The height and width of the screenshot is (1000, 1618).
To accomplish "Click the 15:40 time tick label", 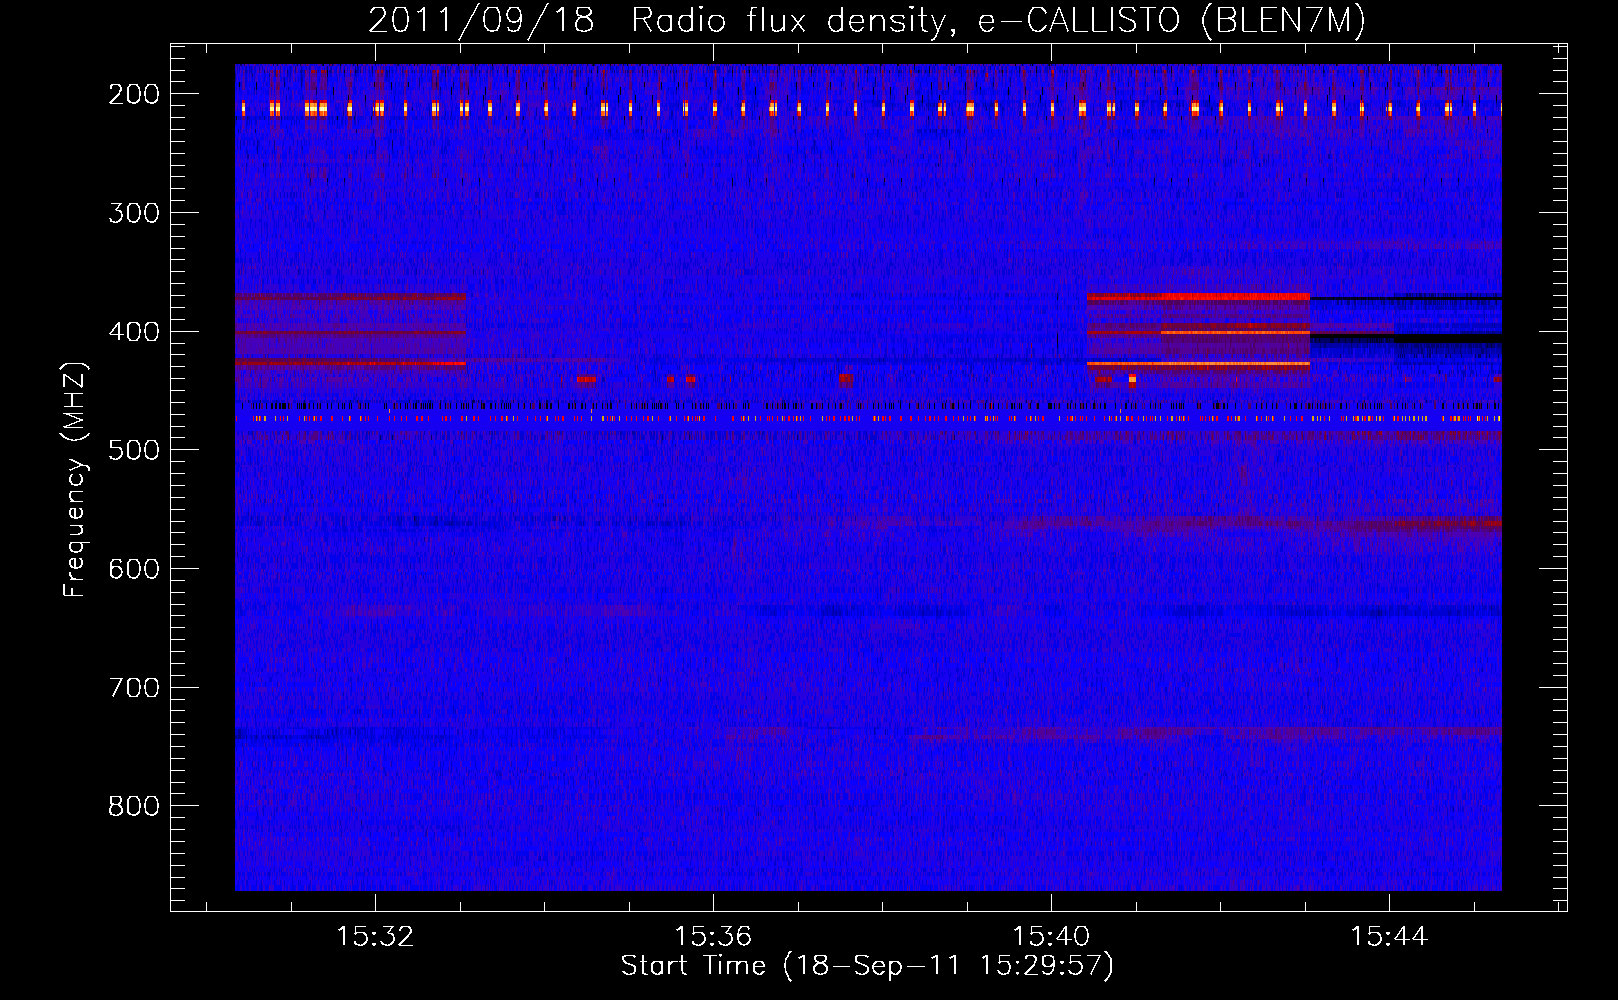I will point(1051,937).
